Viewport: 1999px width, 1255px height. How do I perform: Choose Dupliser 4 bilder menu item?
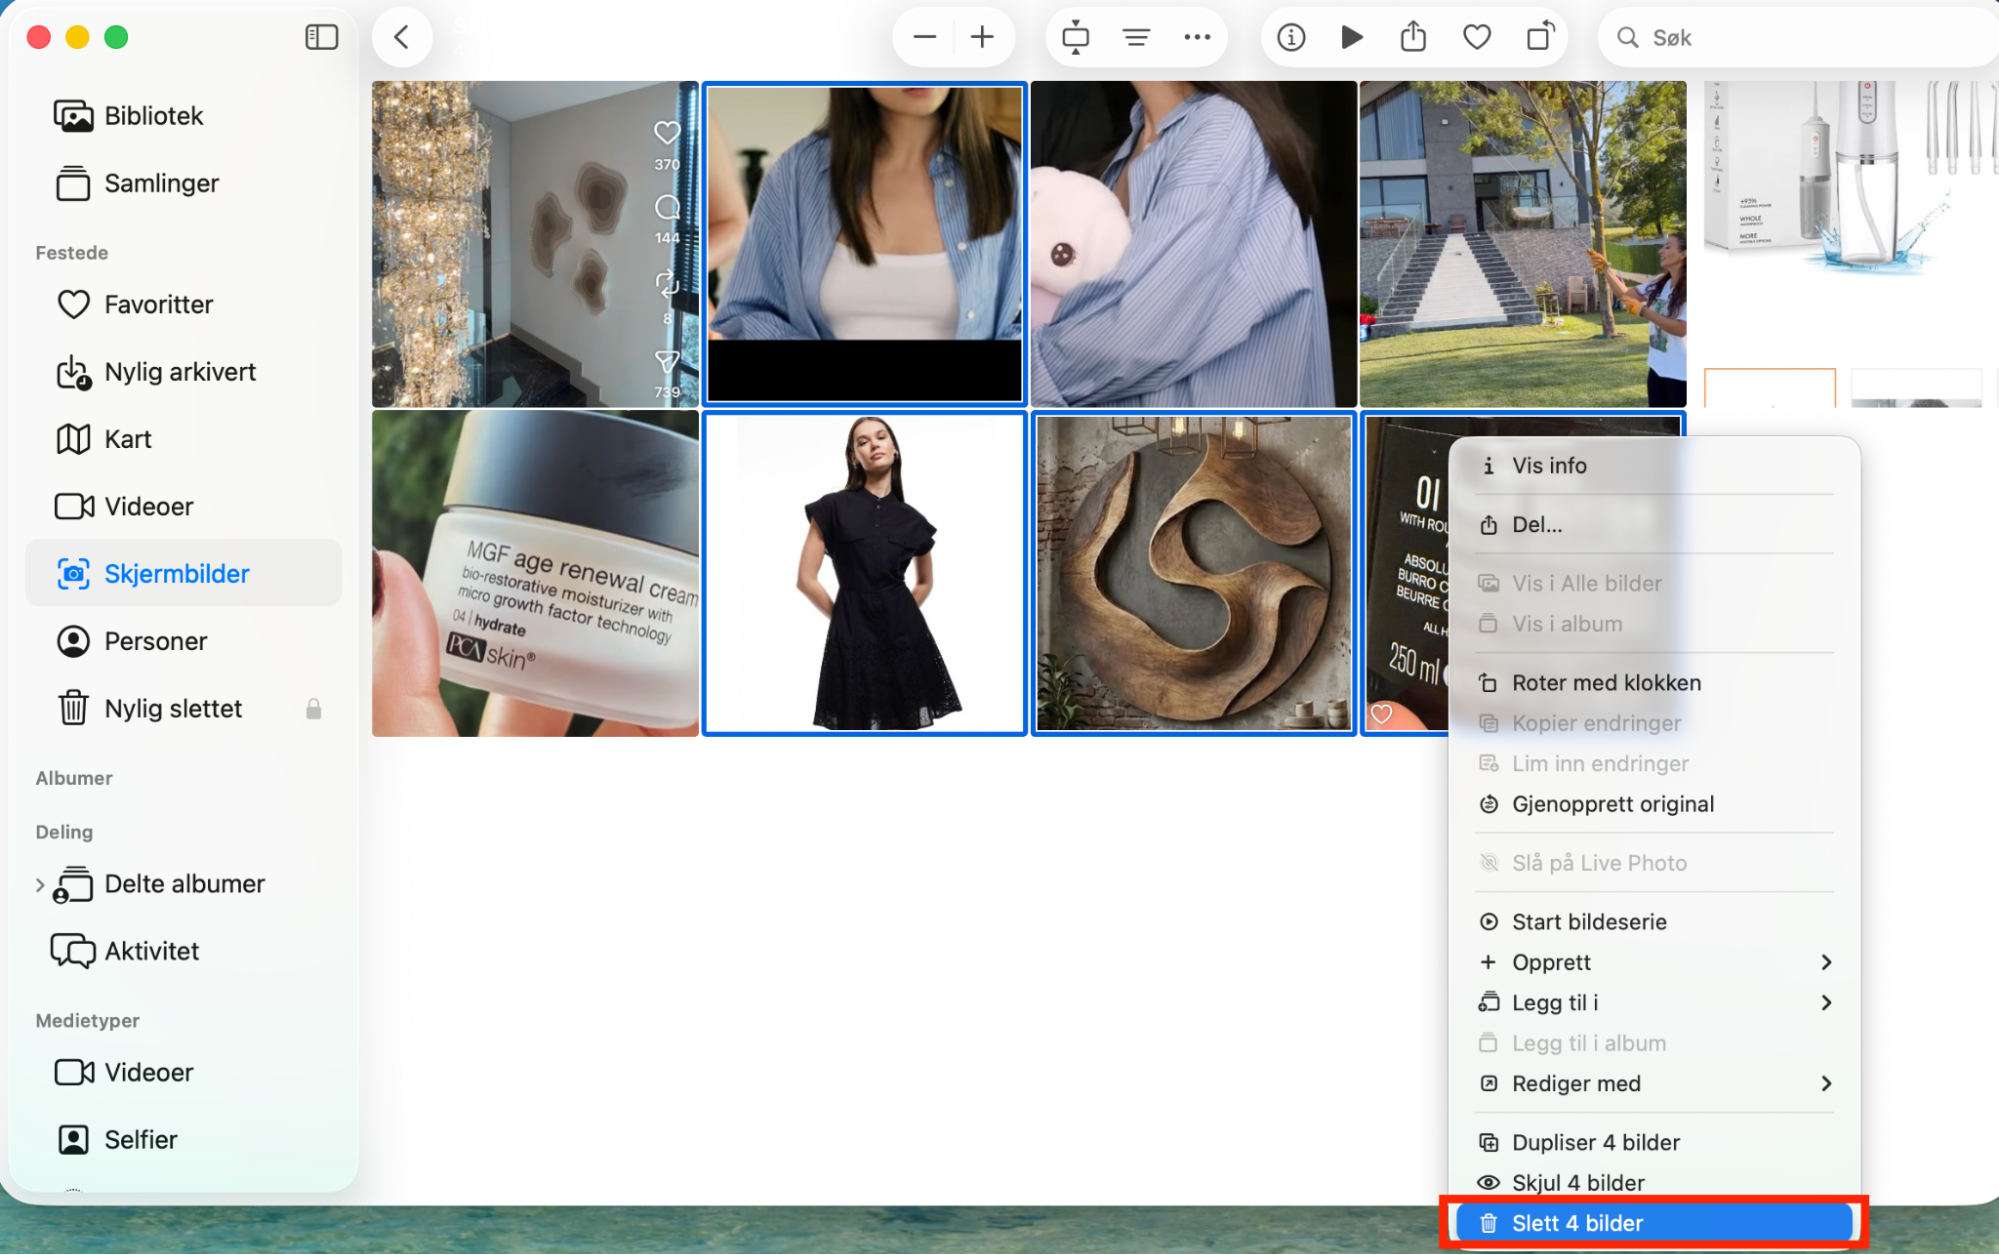pos(1654,1143)
